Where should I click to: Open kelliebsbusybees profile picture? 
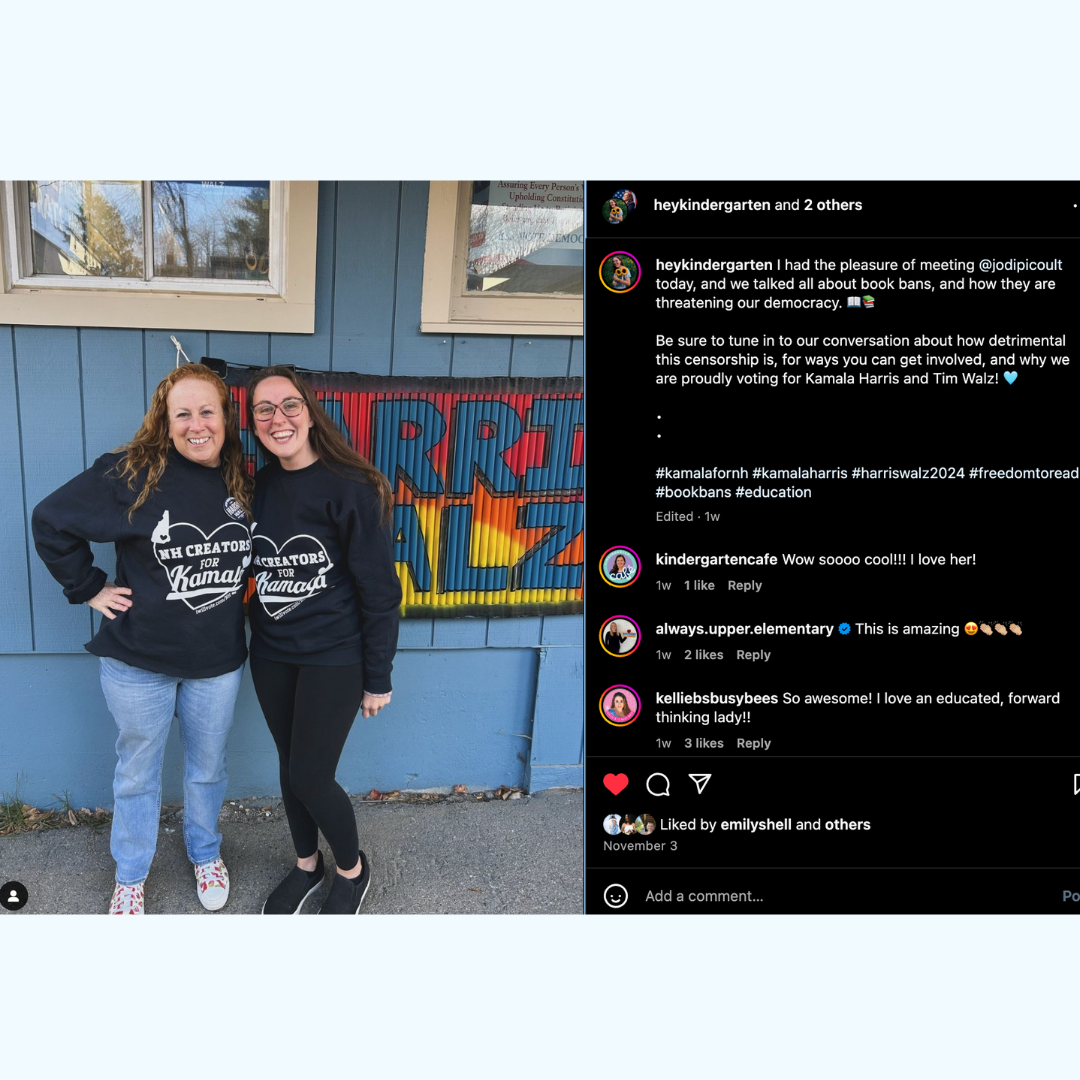[x=620, y=705]
